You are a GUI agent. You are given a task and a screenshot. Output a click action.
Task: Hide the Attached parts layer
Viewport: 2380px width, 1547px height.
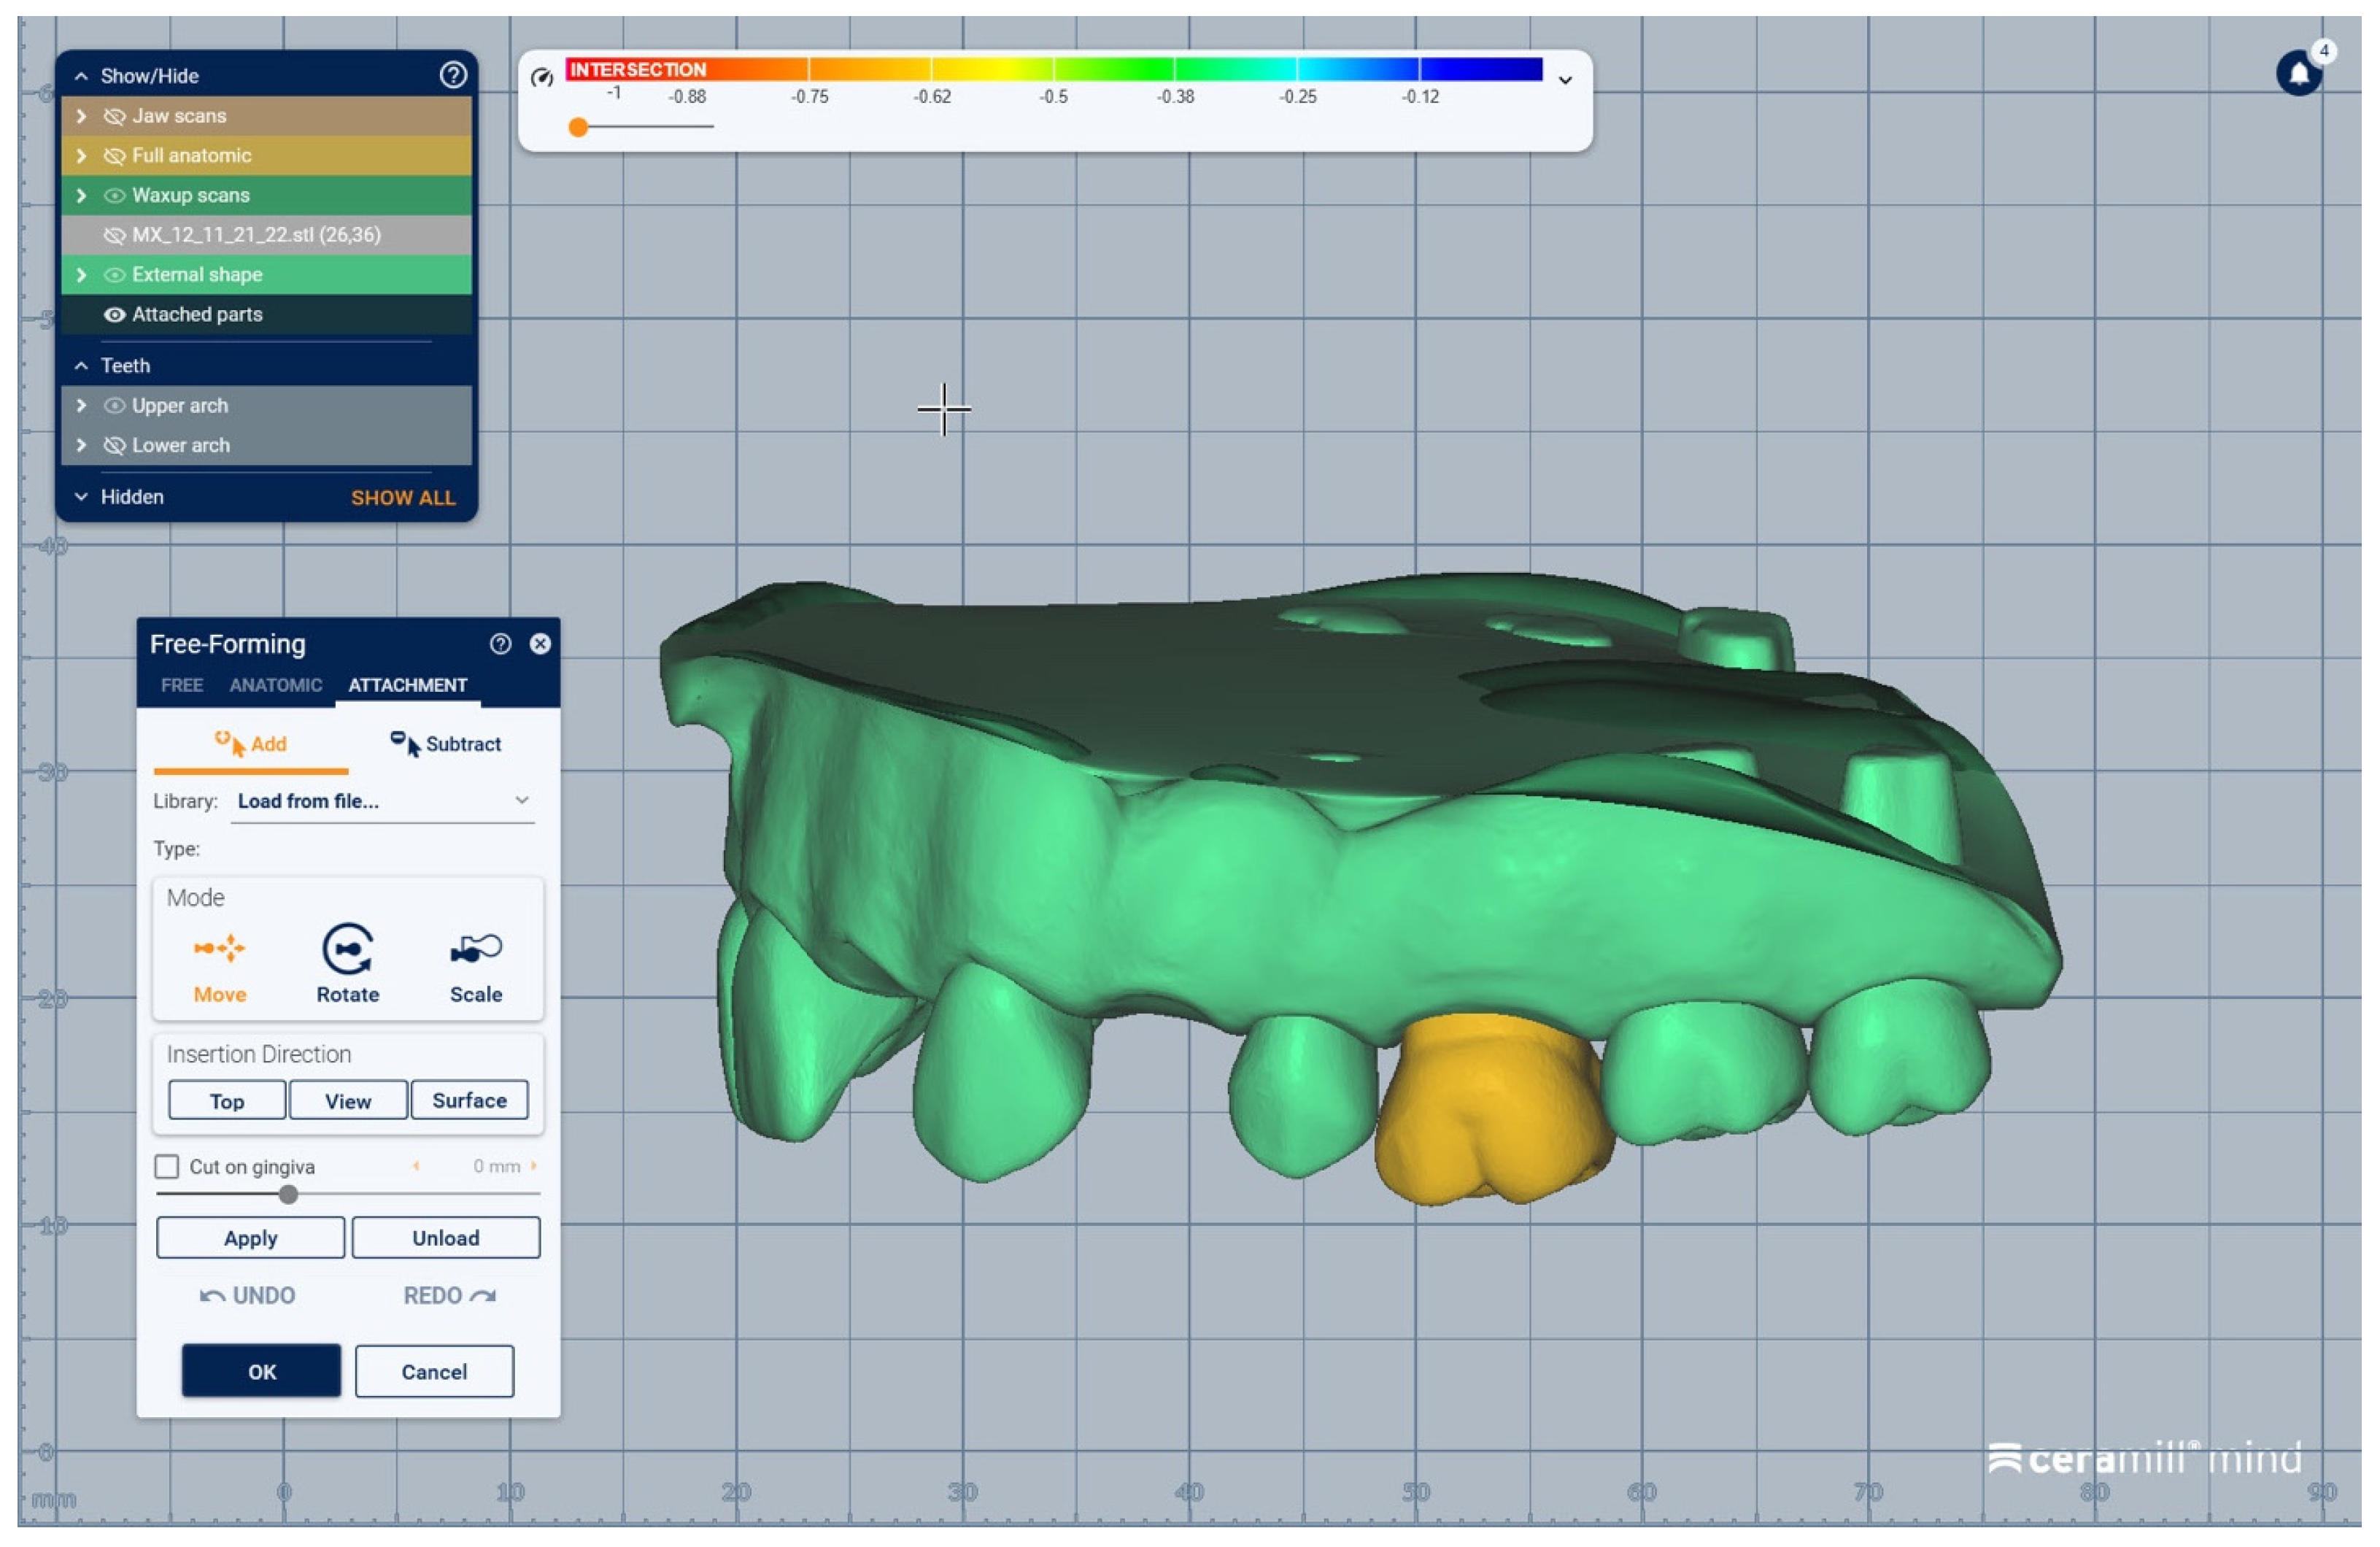pyautogui.click(x=114, y=315)
